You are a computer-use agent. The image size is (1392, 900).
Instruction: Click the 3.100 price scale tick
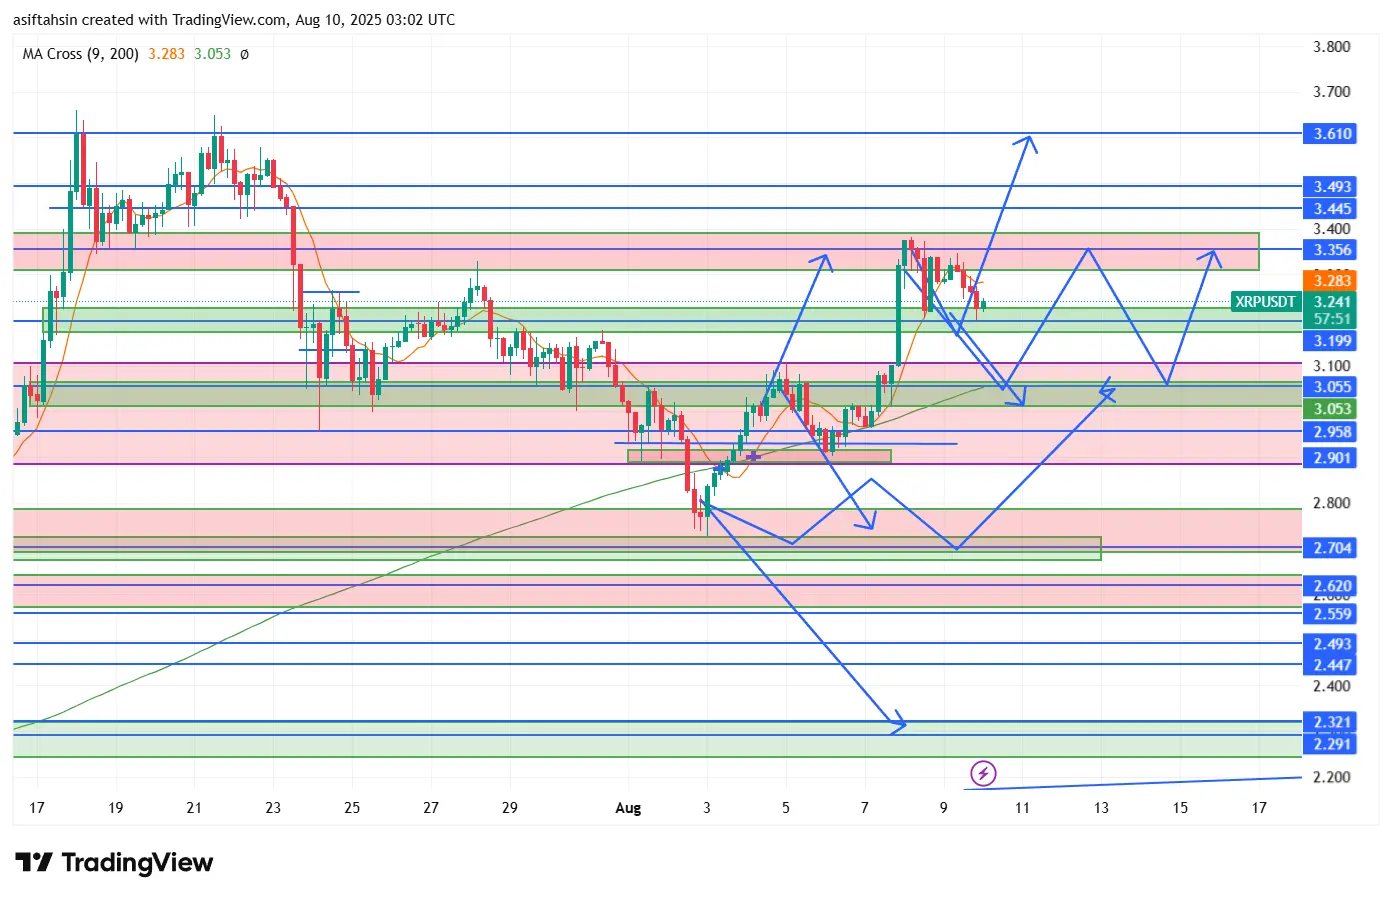pyautogui.click(x=1332, y=366)
